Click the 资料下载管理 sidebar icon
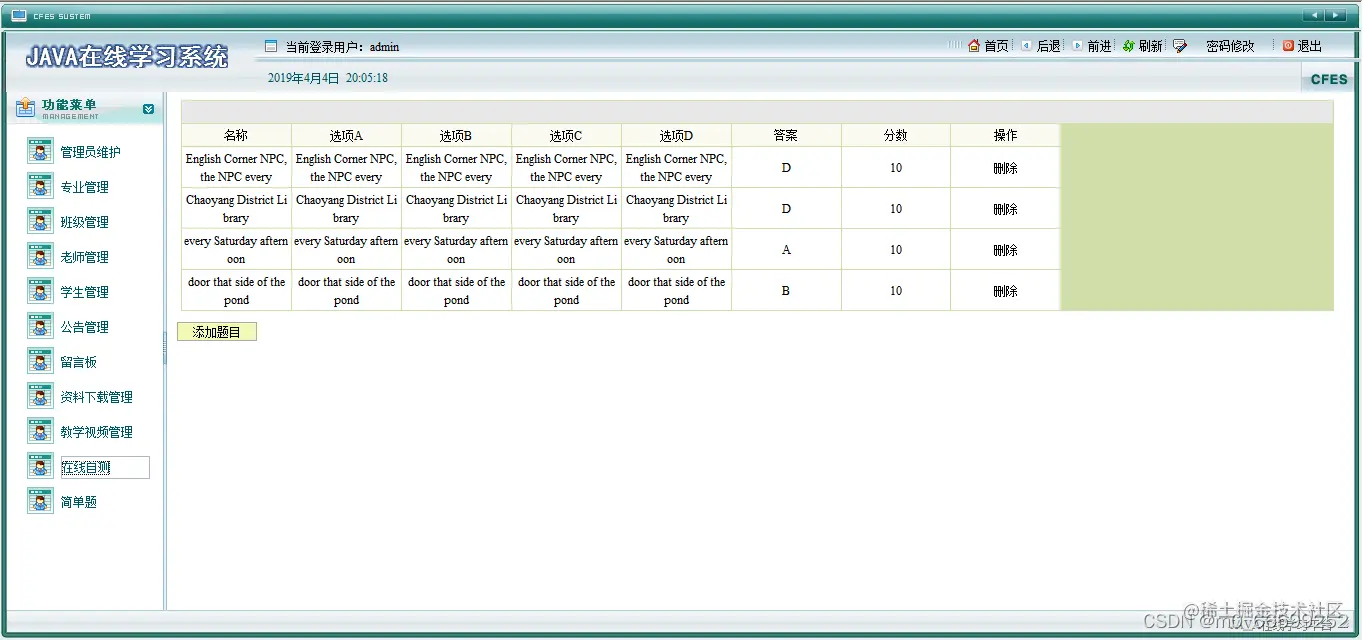Screen dimensions: 1363x640 click(x=40, y=397)
